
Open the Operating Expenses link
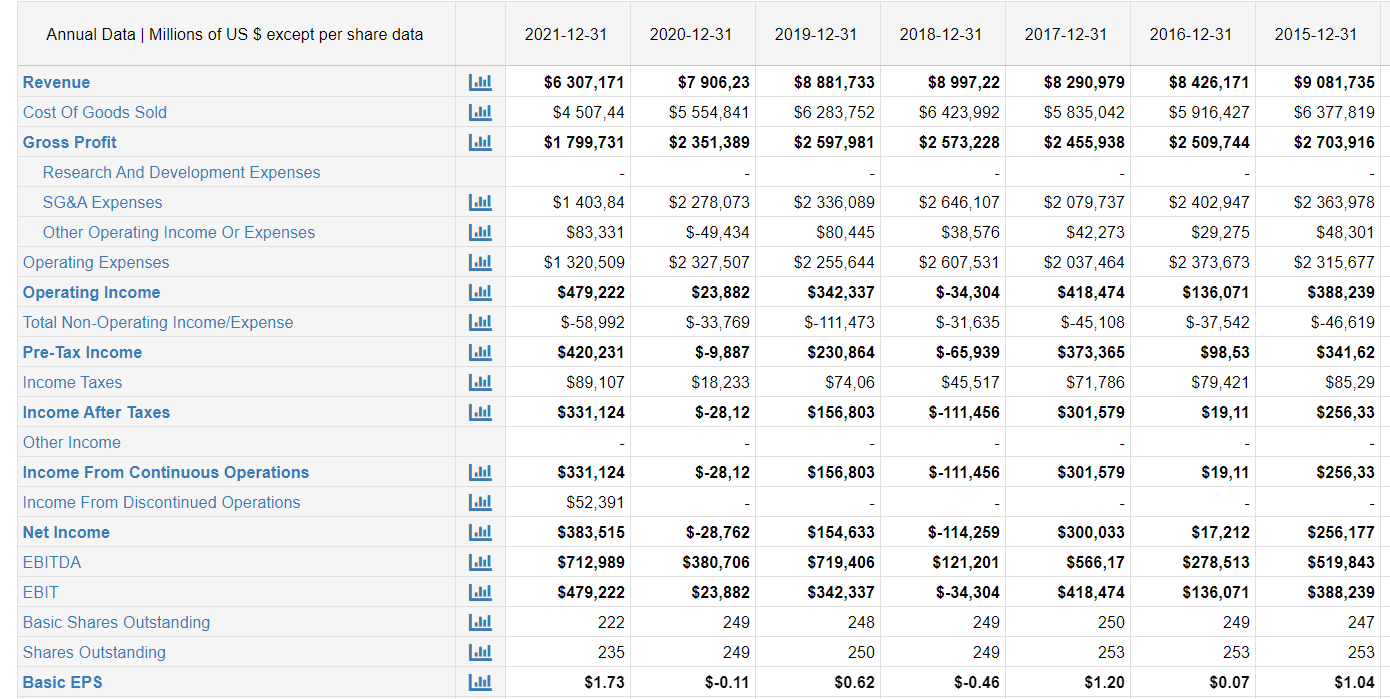(x=96, y=262)
